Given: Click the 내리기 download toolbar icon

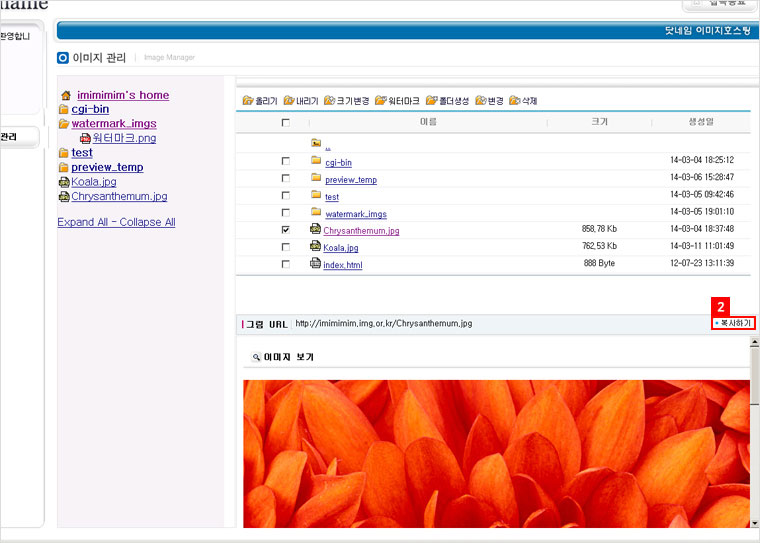Looking at the screenshot, I should [289, 101].
